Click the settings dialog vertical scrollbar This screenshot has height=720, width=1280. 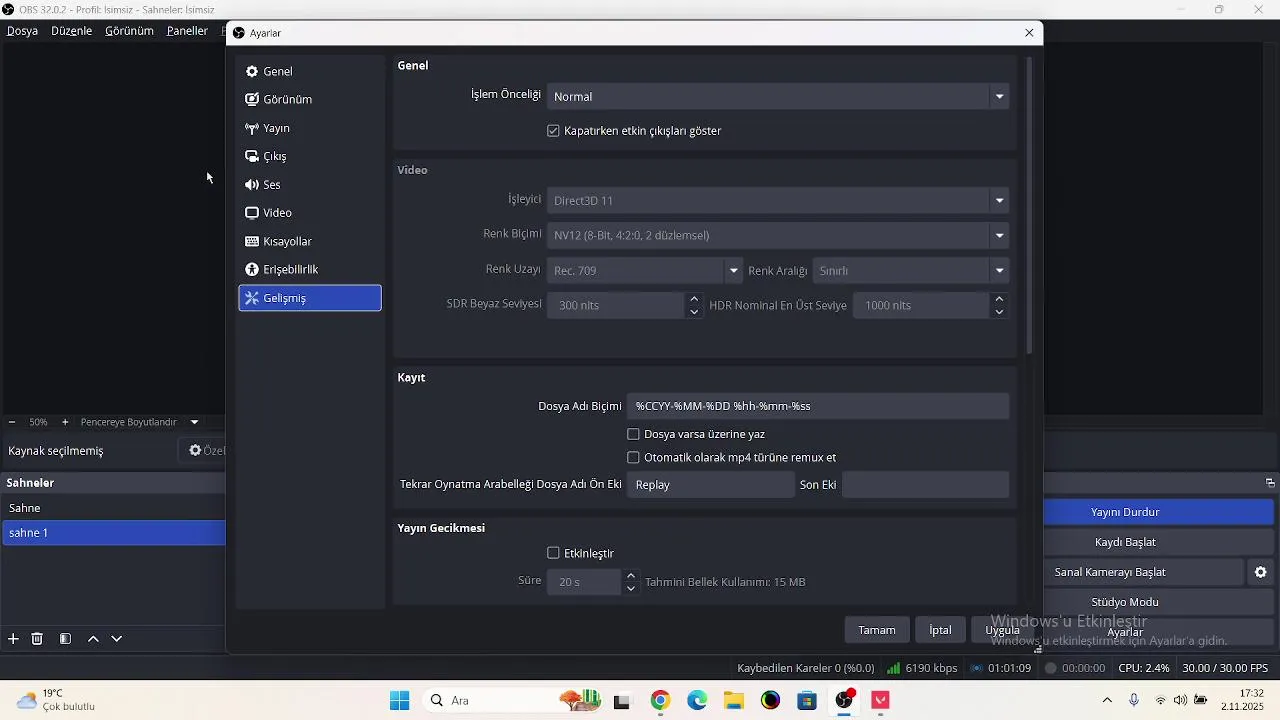point(1029,205)
